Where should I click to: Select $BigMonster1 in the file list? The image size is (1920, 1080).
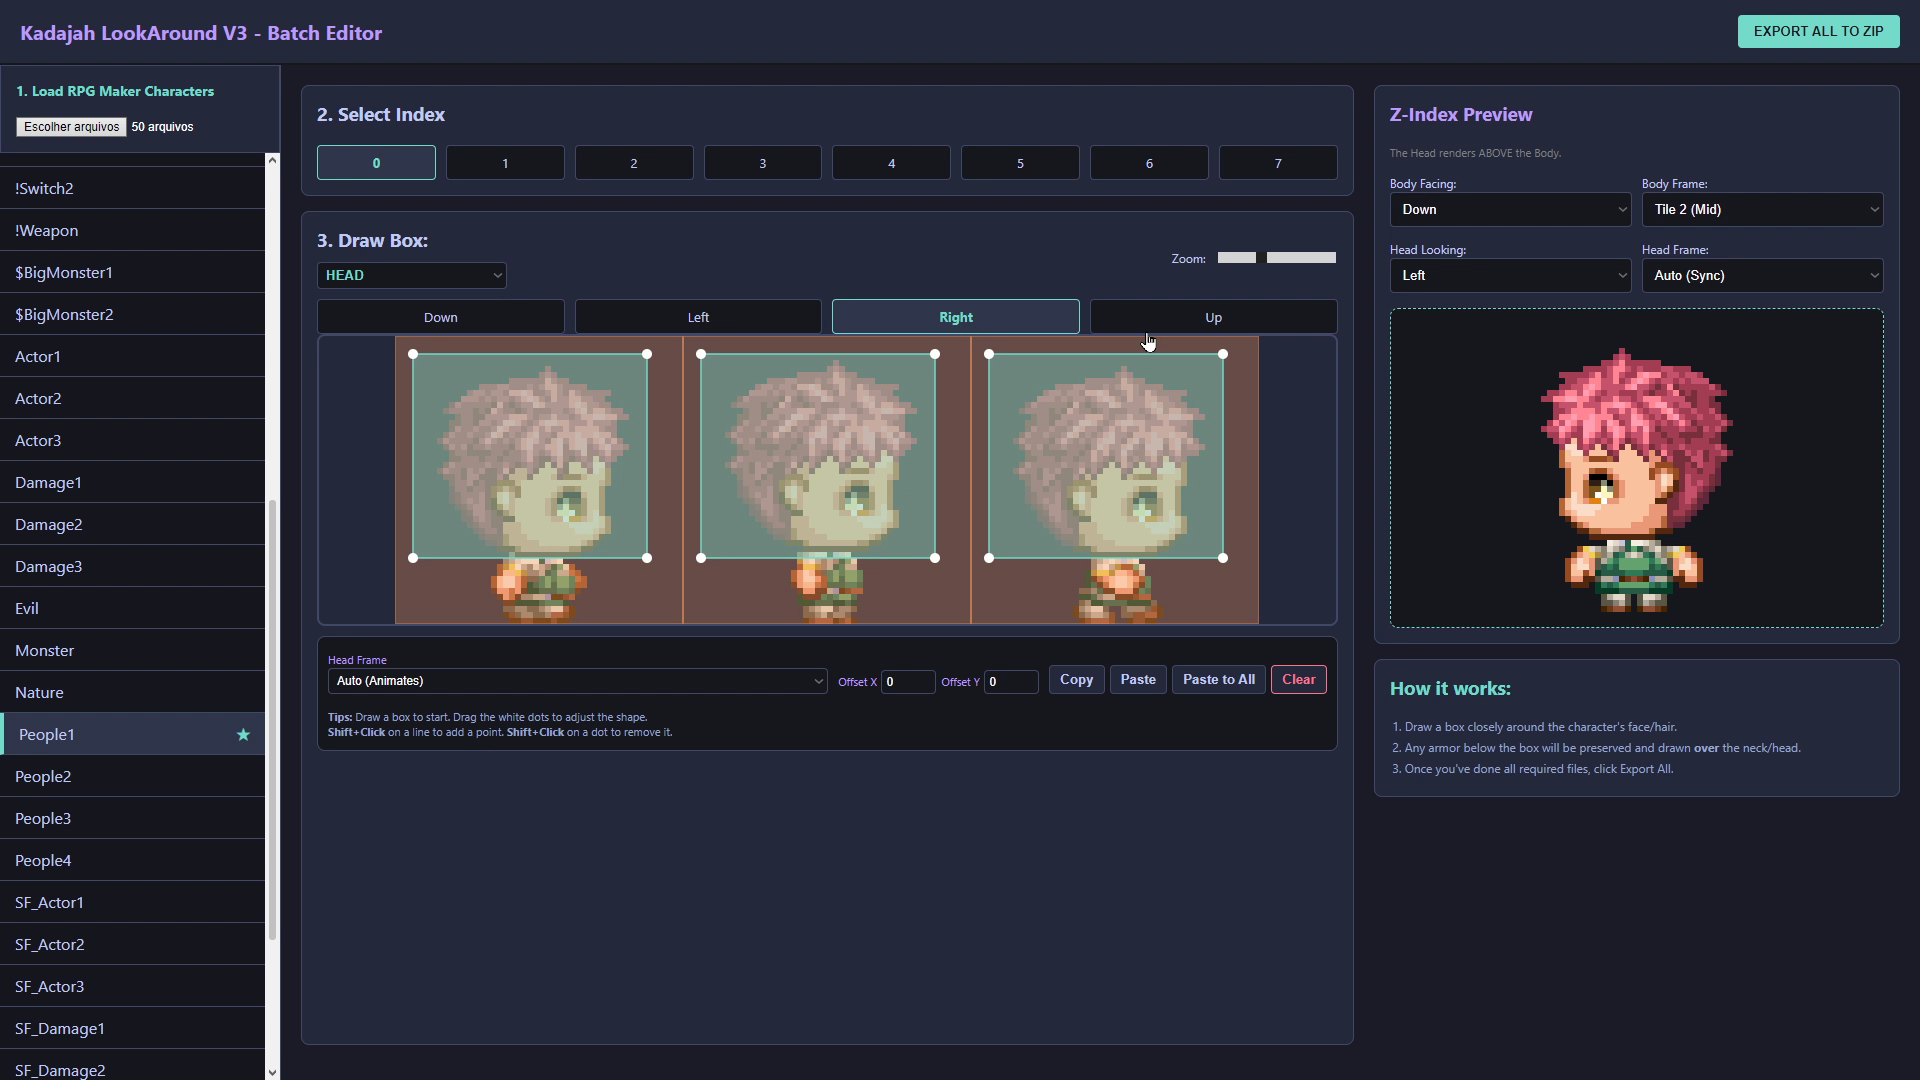(132, 273)
